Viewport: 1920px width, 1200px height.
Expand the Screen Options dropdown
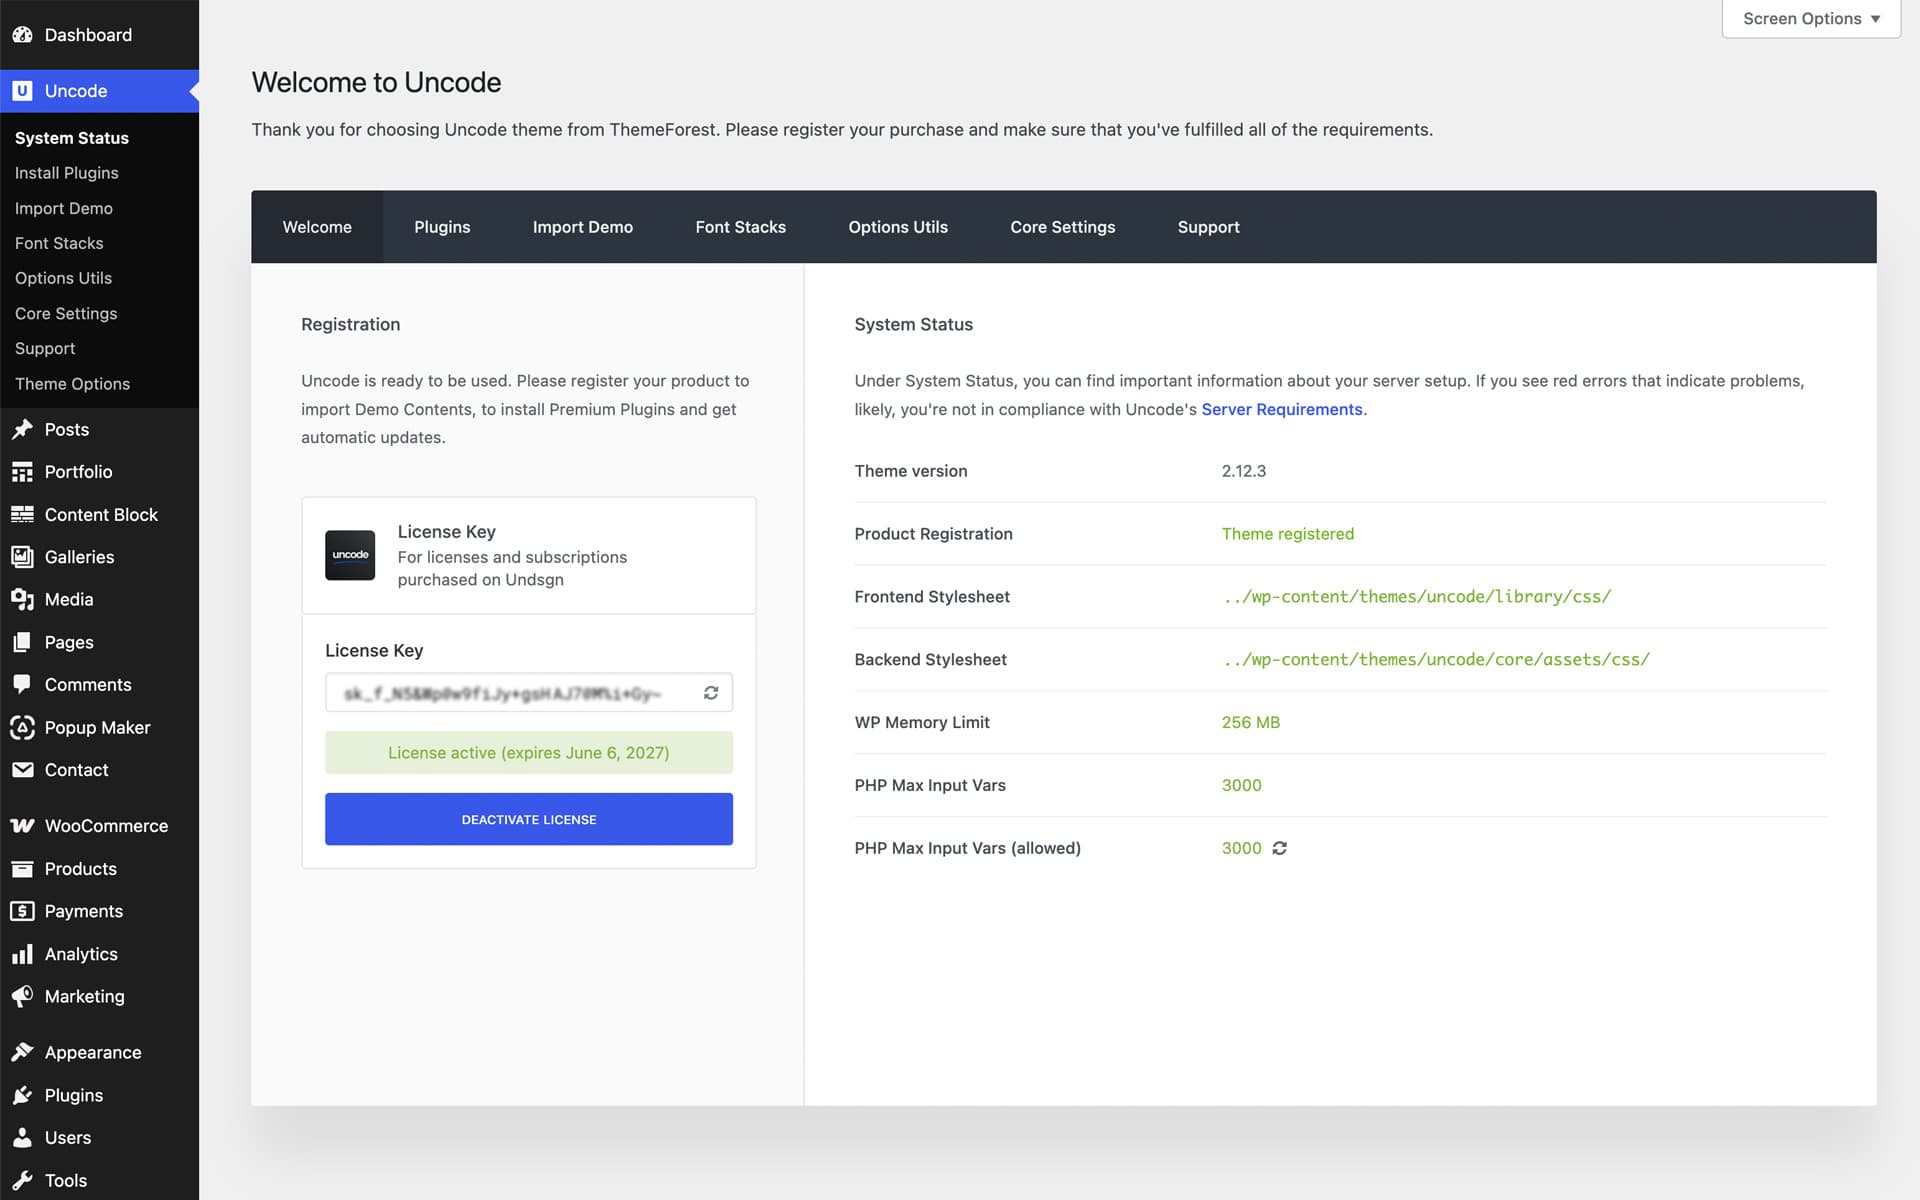(1811, 19)
